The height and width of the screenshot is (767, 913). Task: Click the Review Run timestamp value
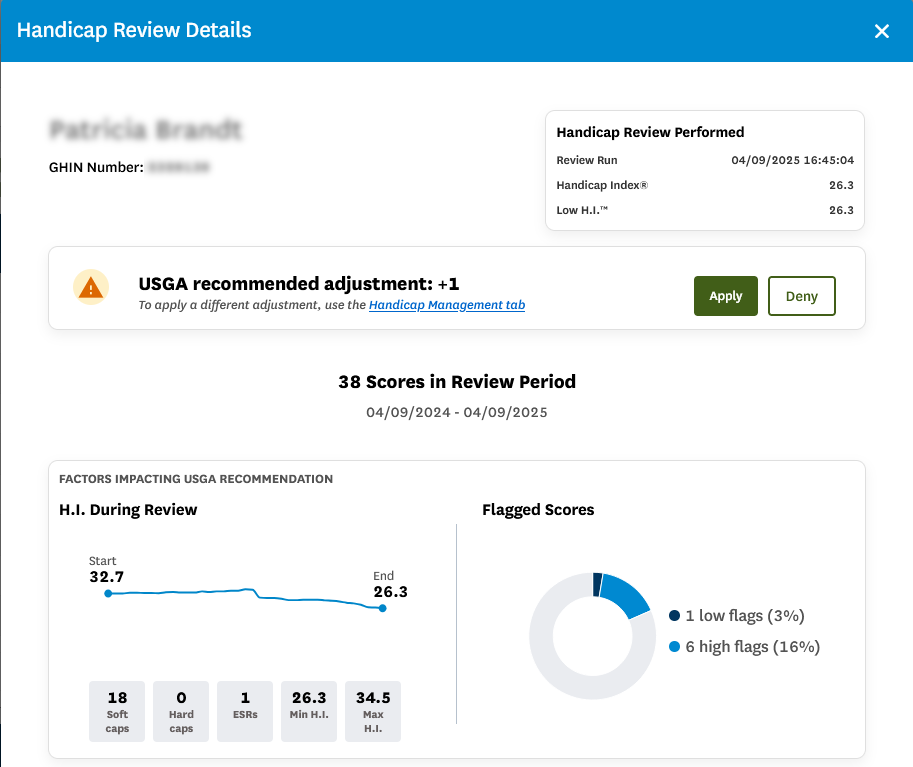(x=792, y=160)
